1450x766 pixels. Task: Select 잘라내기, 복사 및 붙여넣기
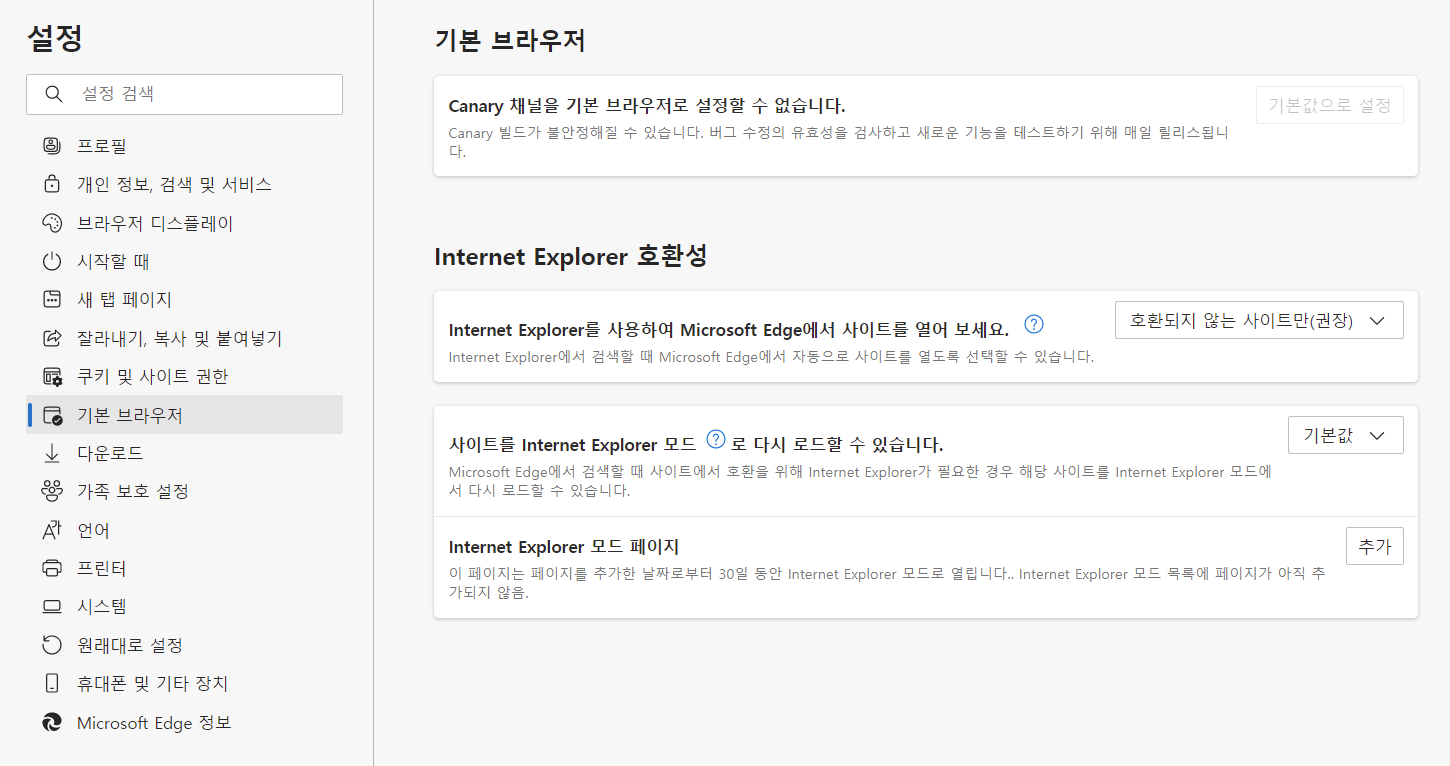184,338
